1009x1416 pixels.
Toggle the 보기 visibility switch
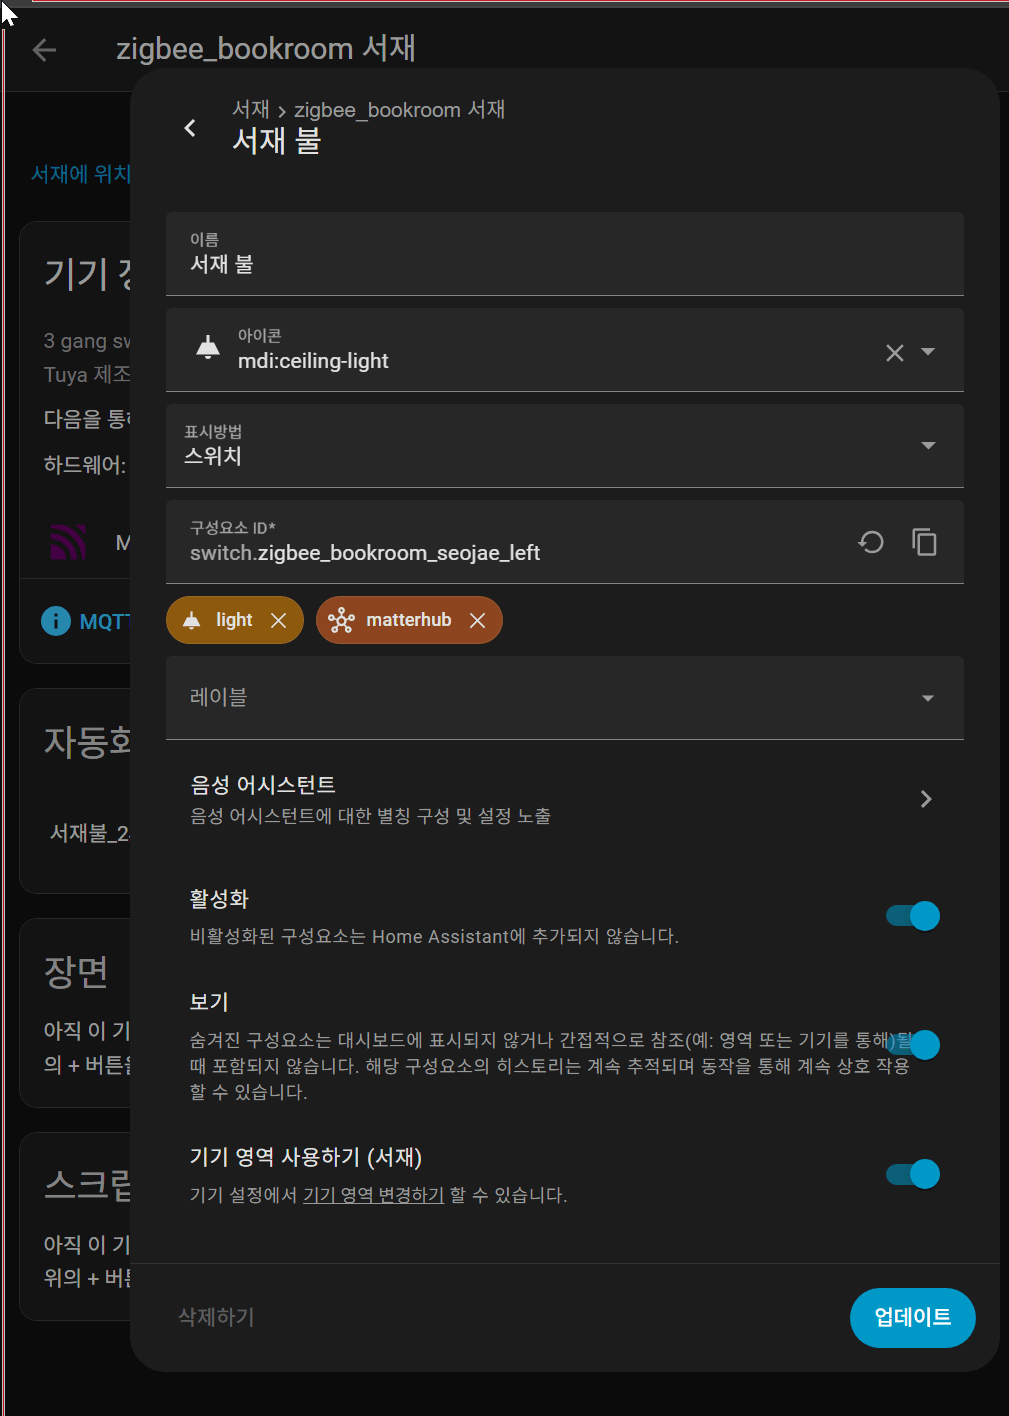click(913, 1044)
